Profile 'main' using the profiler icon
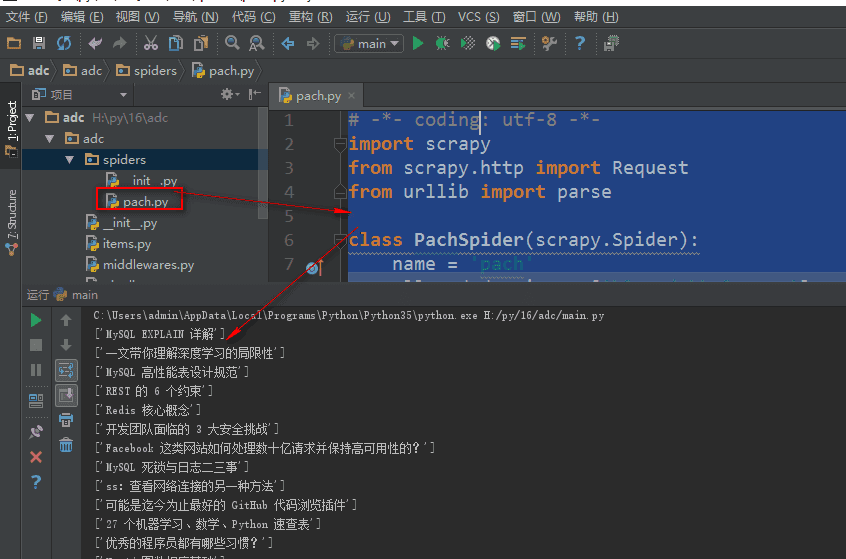846x559 pixels. (x=493, y=43)
